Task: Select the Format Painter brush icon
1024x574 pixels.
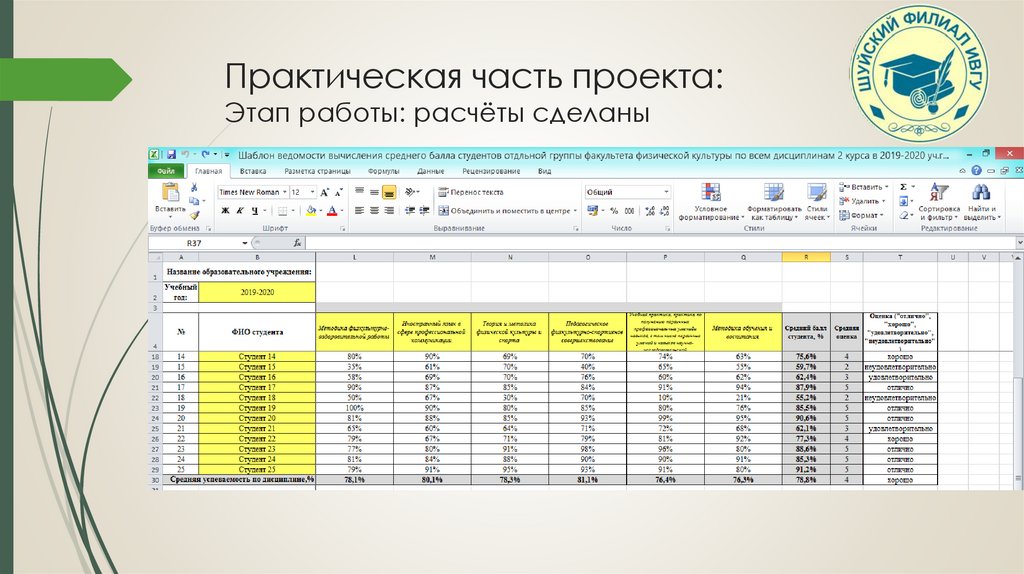Action: [x=194, y=214]
